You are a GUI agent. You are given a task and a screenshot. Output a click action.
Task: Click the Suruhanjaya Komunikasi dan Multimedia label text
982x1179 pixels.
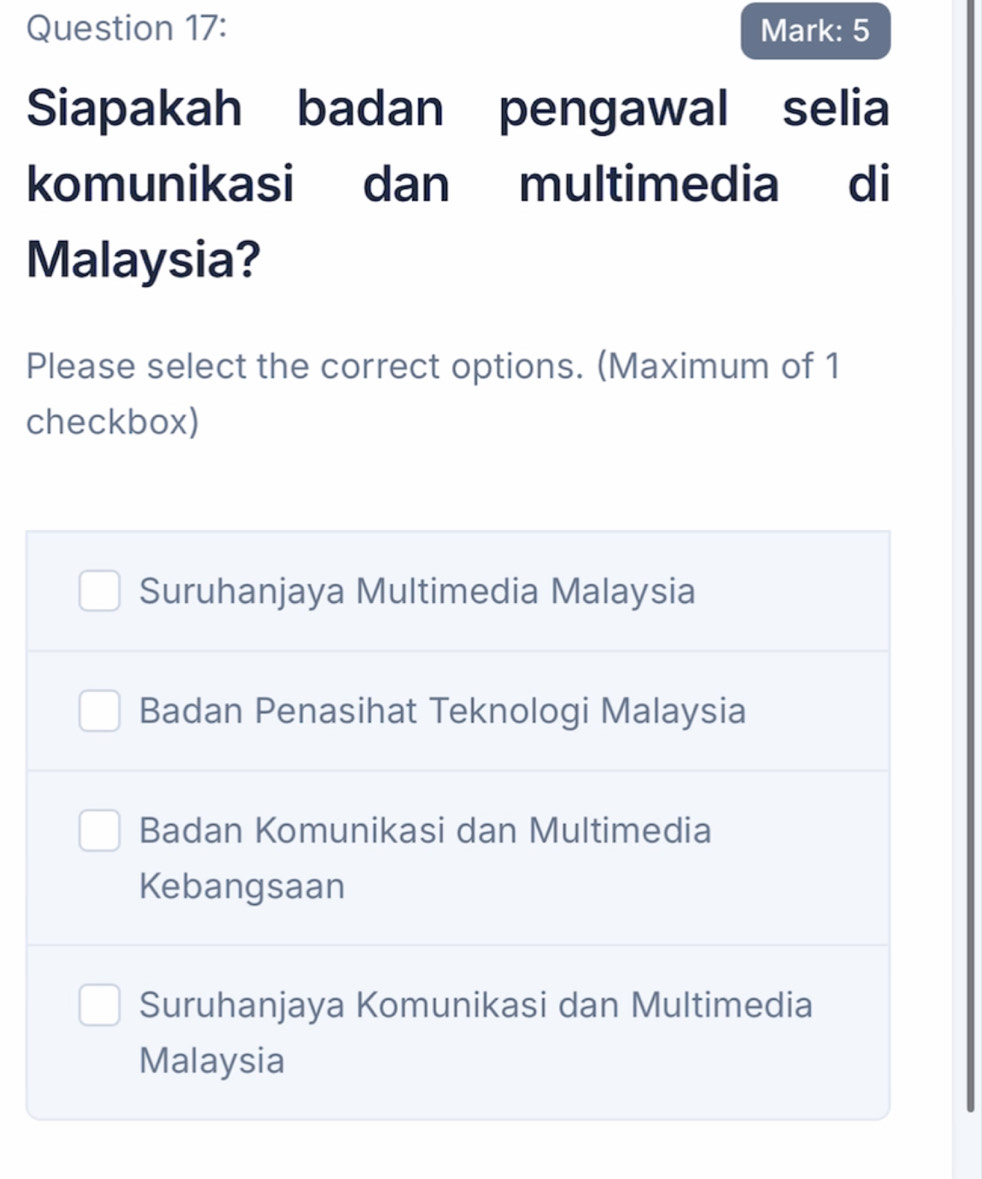(x=476, y=1005)
